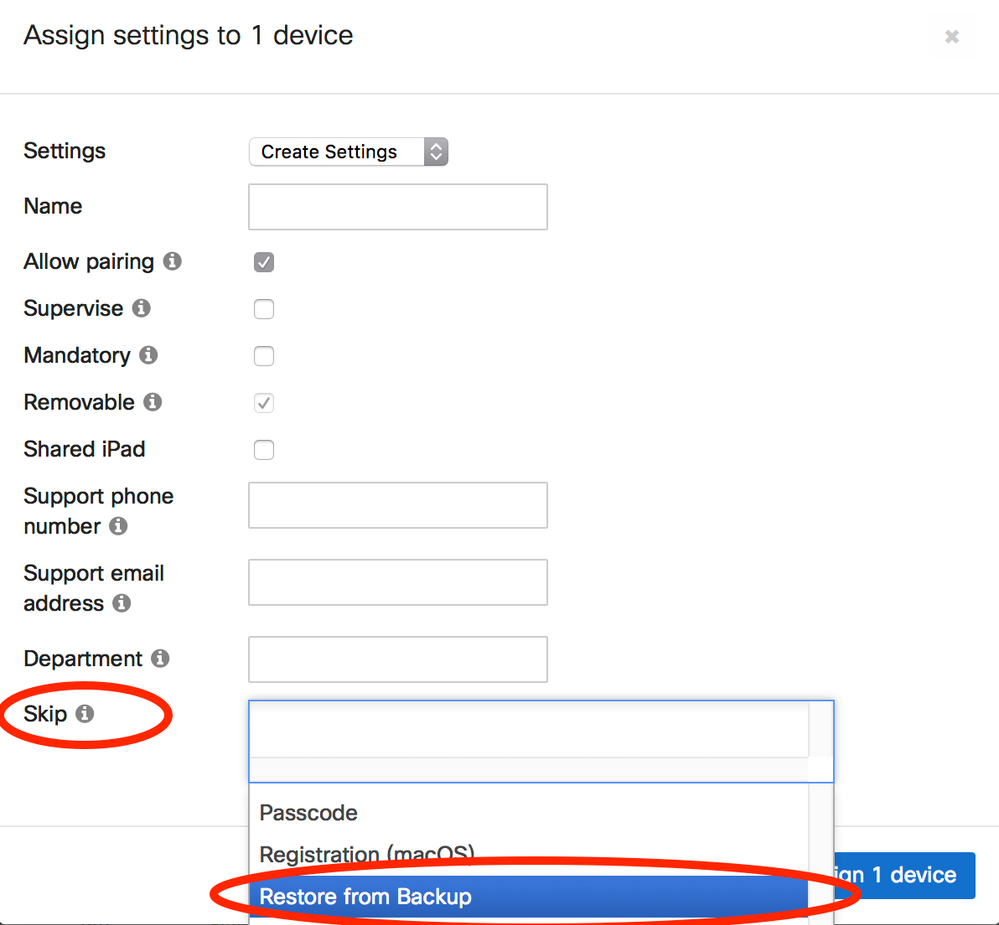
Task: Click info icon beside Removable label
Action: (152, 402)
